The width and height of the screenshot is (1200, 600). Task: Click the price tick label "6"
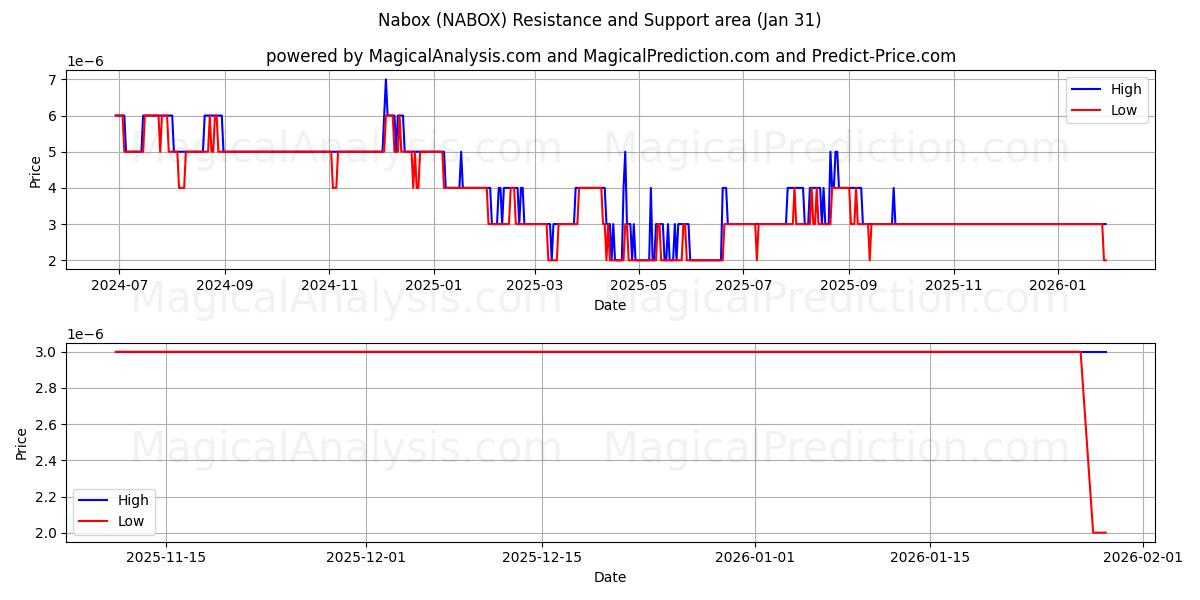tap(54, 116)
